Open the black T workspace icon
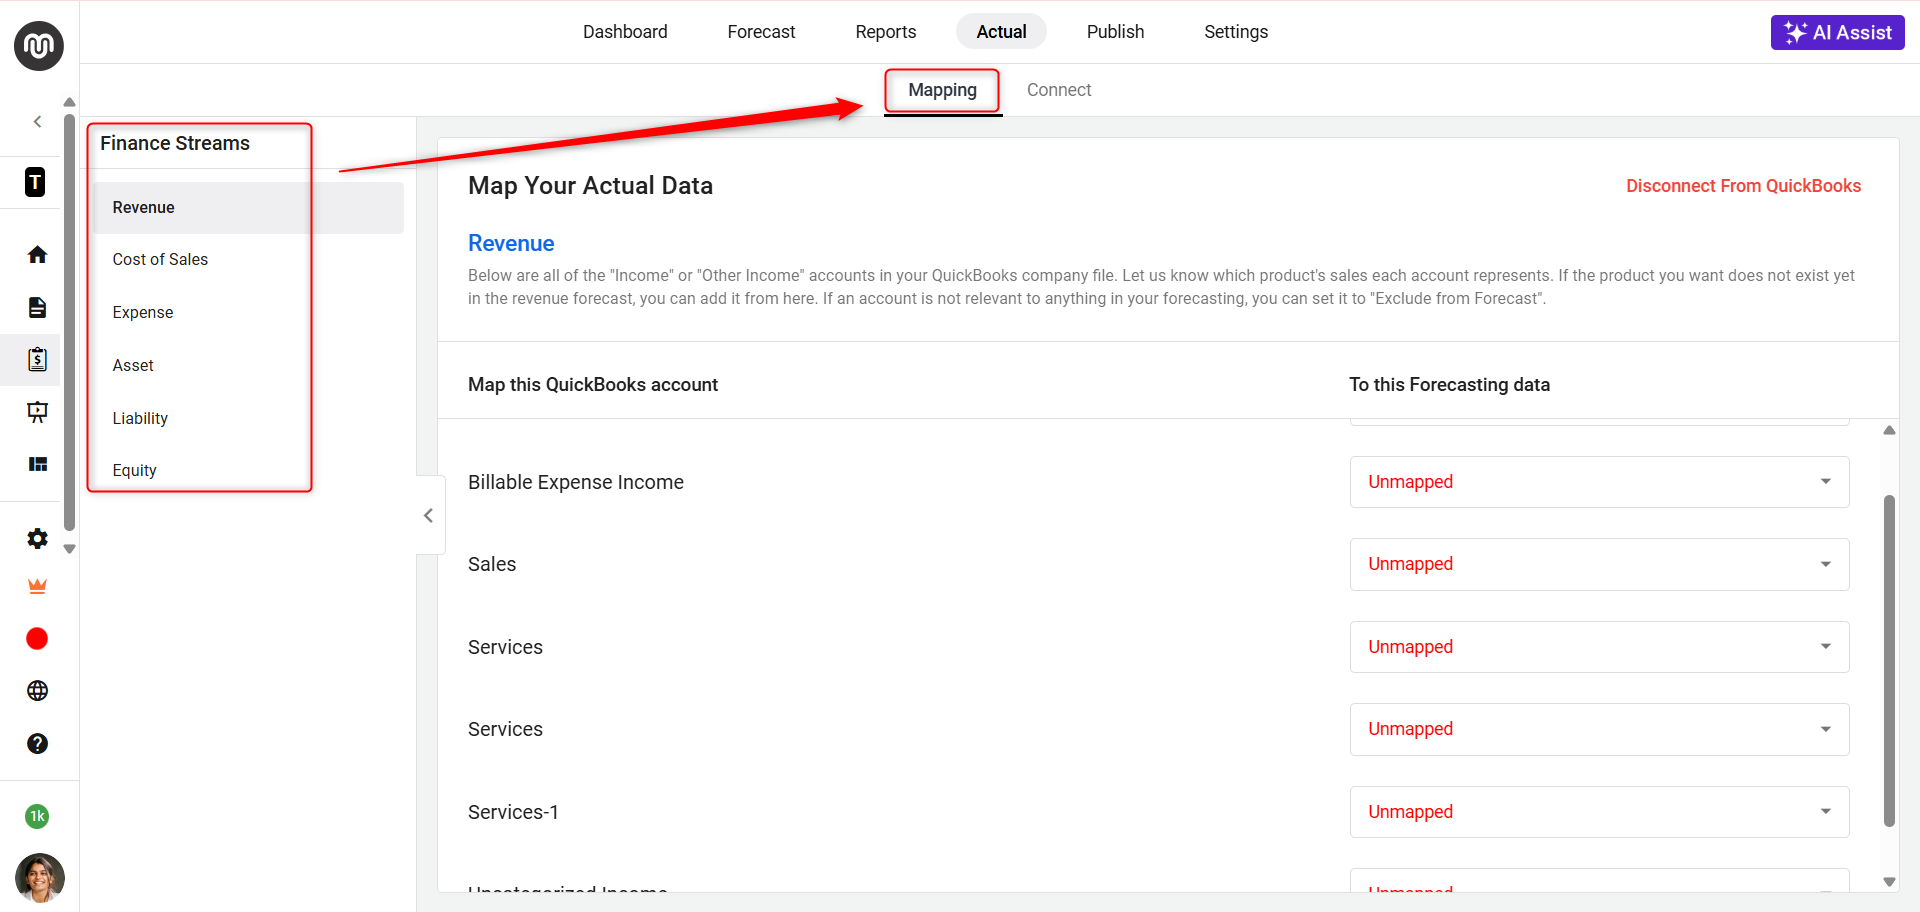This screenshot has height=912, width=1920. [x=35, y=182]
